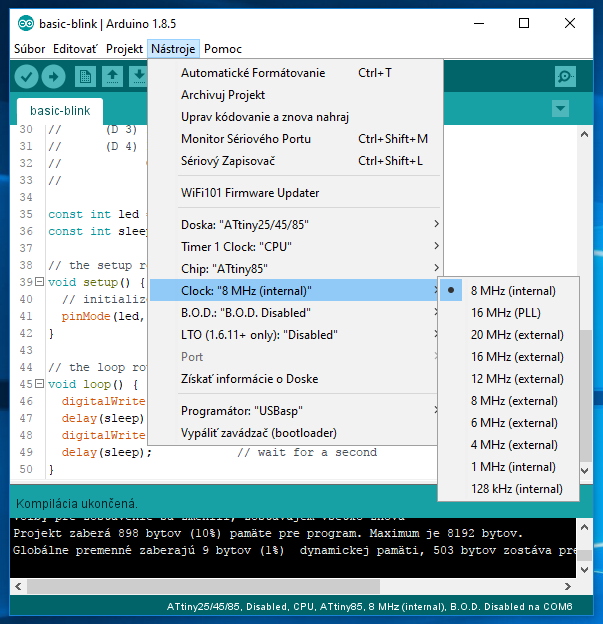
Task: Open Sériový Zapisovač
Action: (295, 161)
